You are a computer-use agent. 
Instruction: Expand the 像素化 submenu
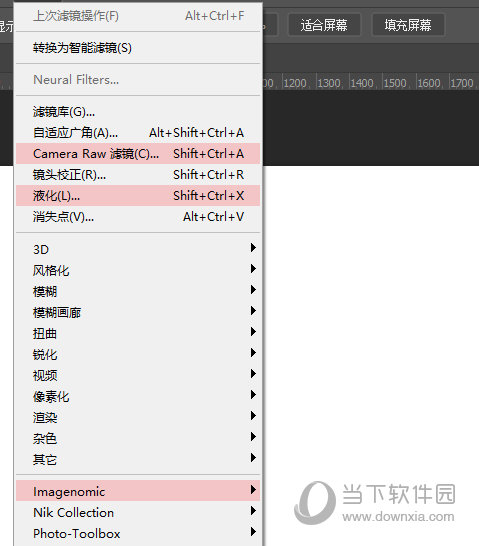tap(138, 396)
